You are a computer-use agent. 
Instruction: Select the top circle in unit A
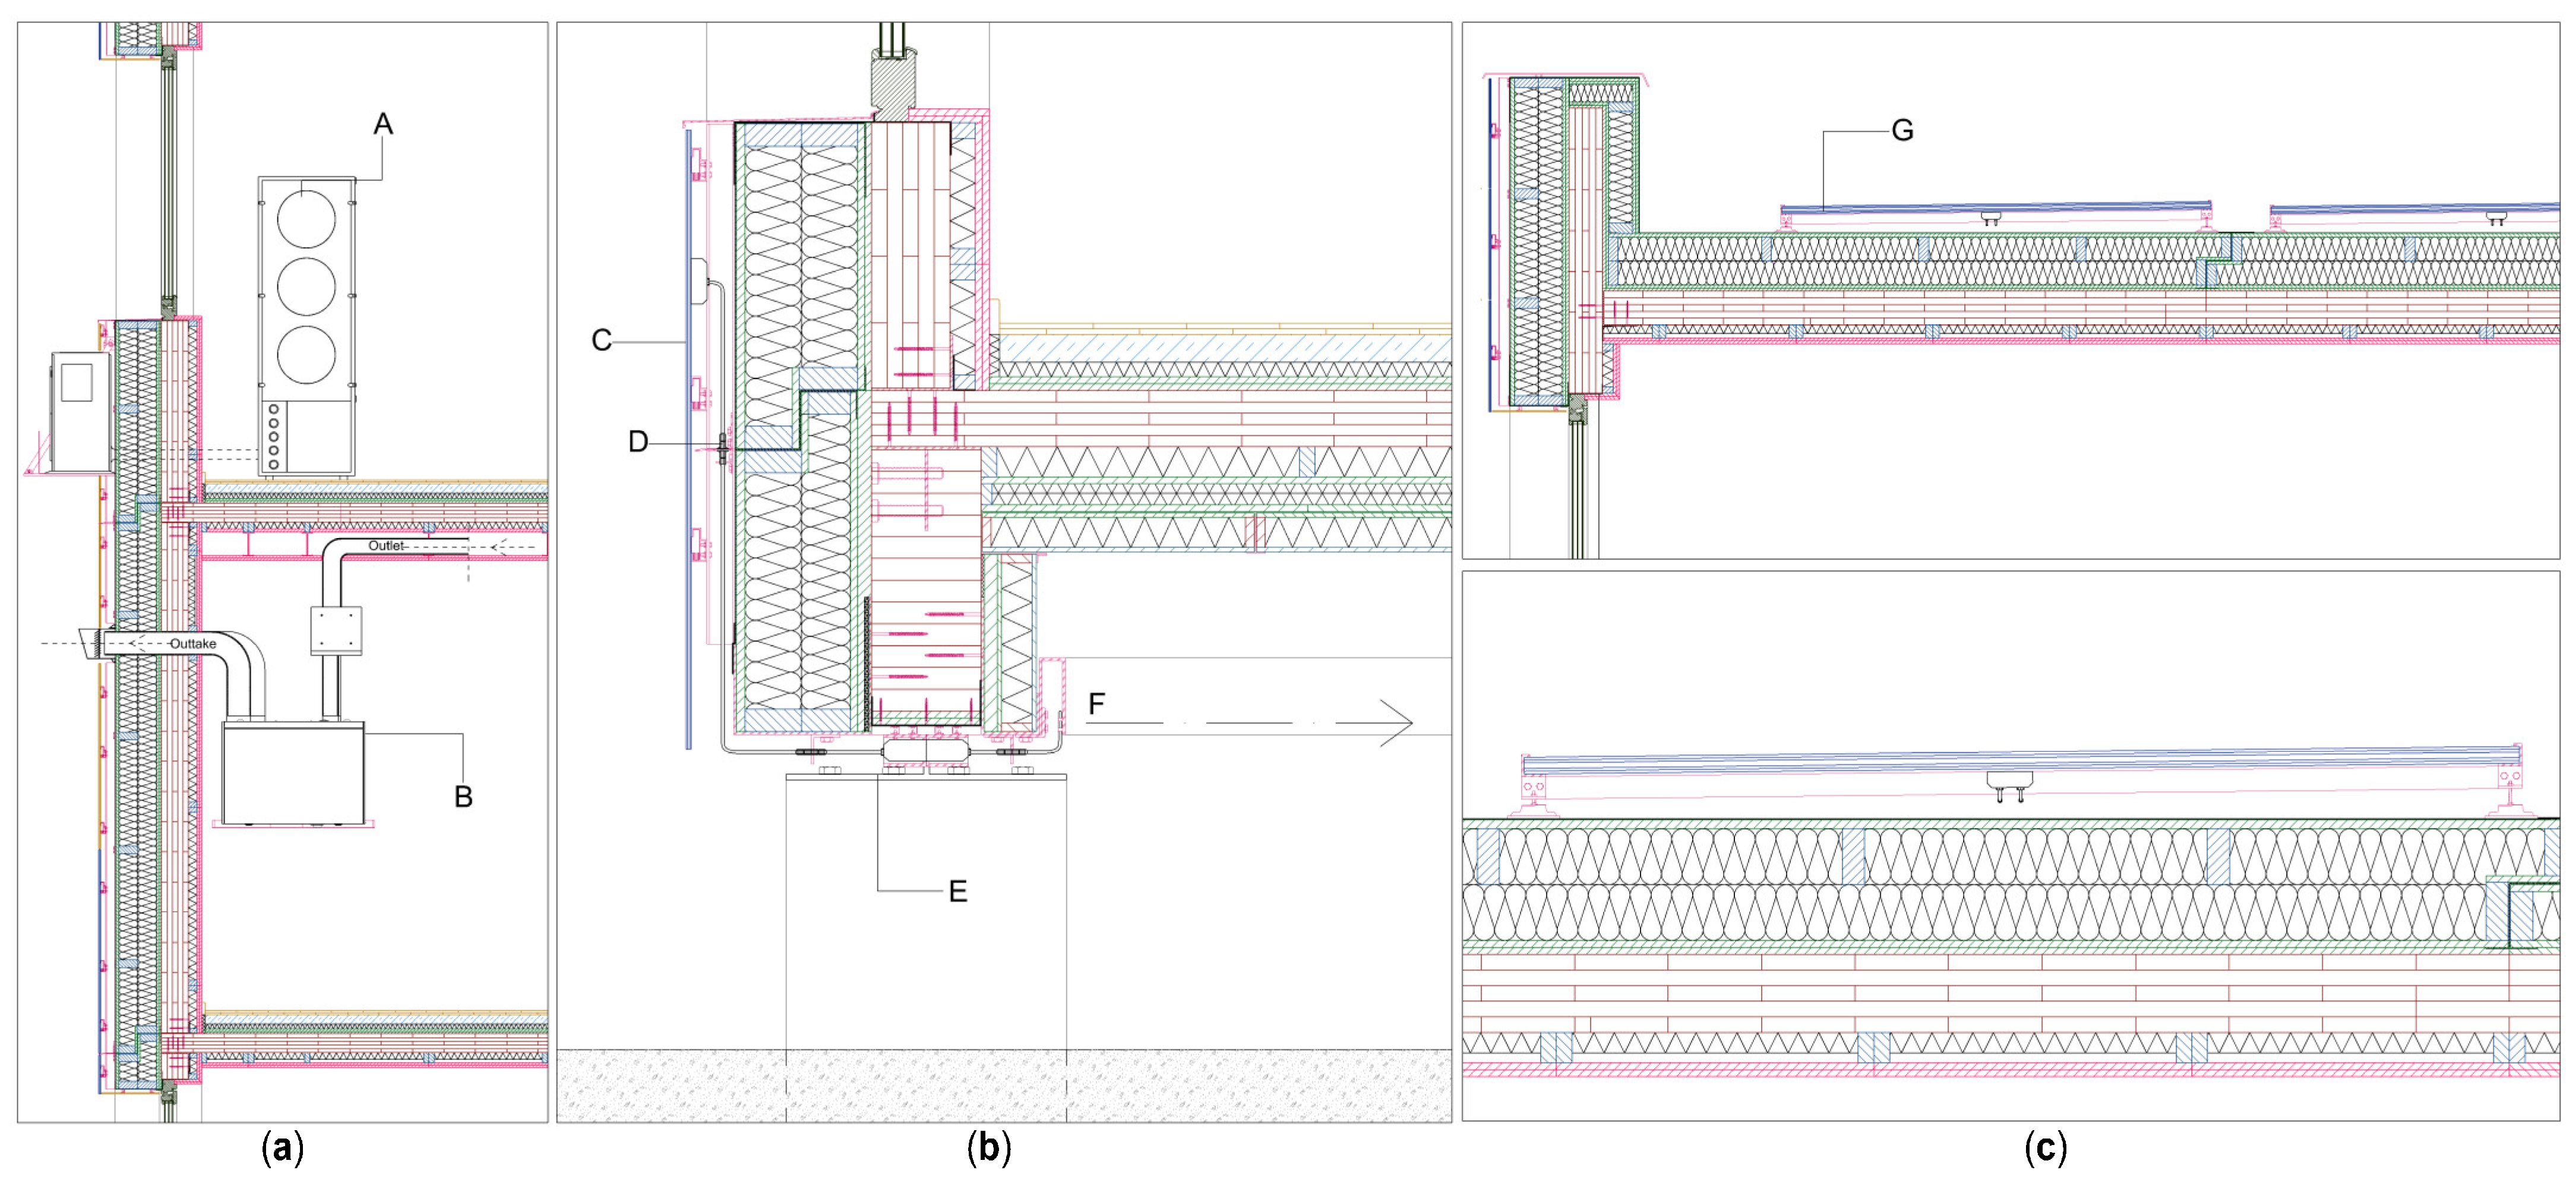tap(306, 219)
